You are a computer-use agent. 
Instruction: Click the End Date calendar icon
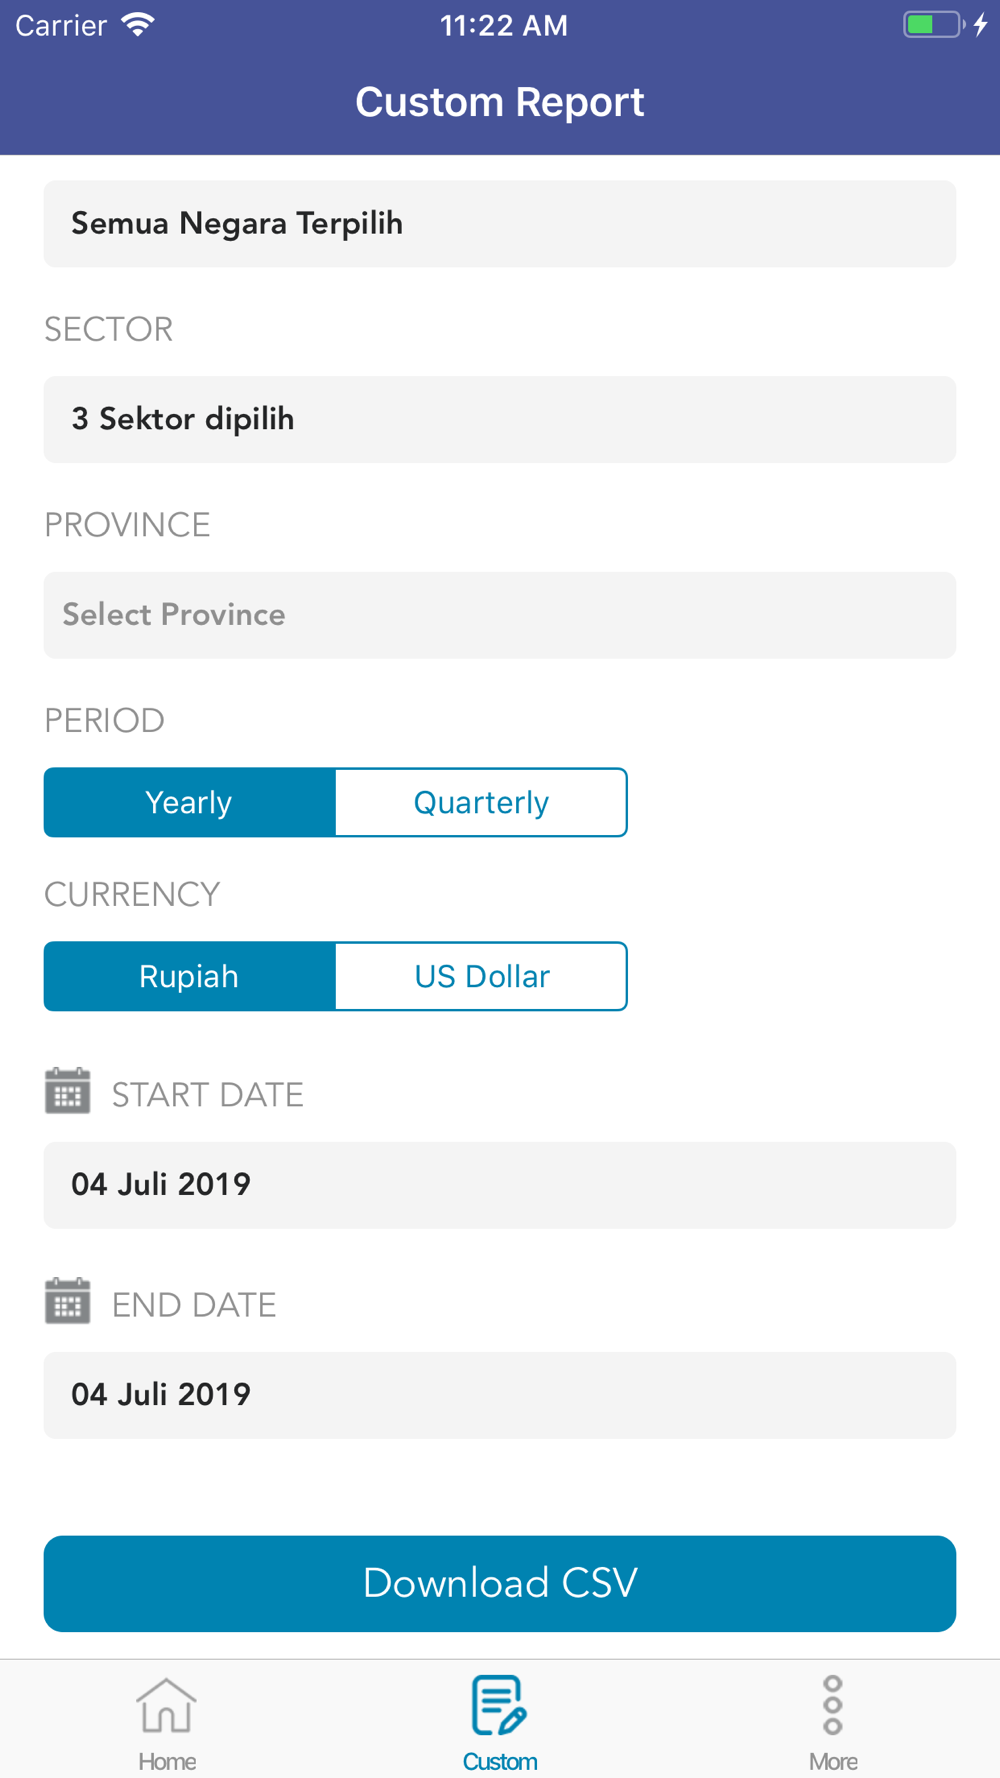coord(68,1301)
